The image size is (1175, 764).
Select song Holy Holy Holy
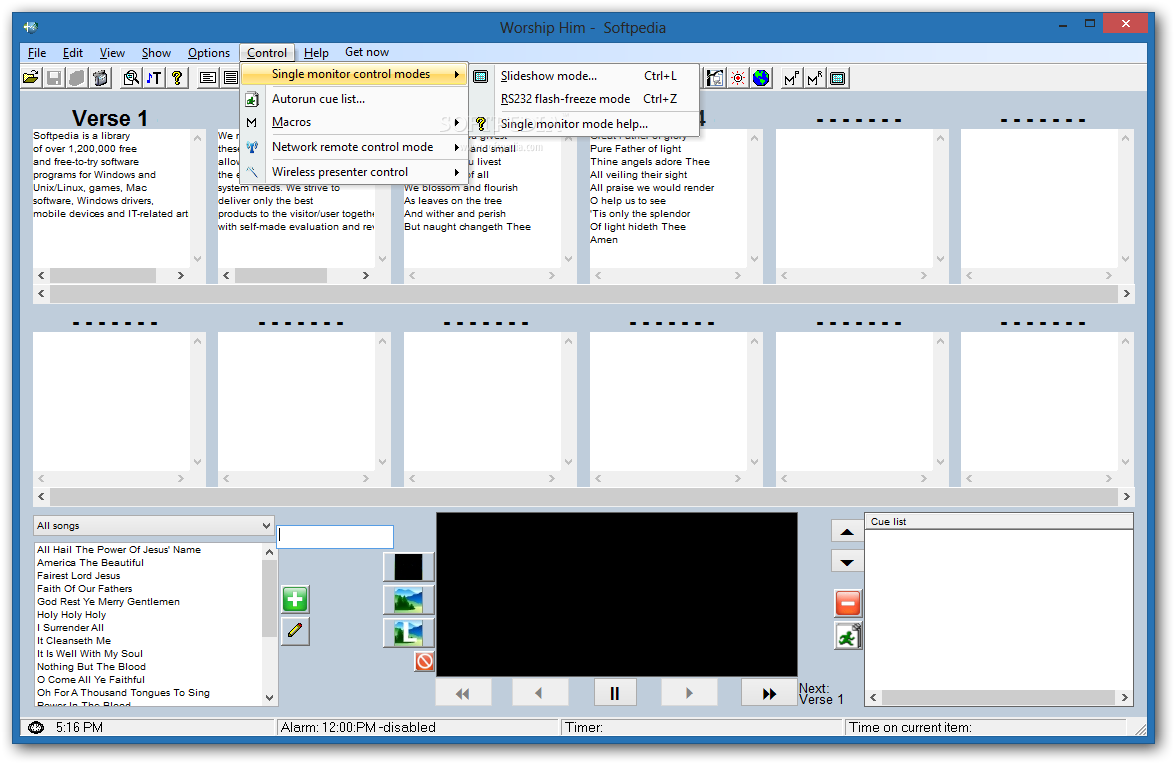(71, 615)
